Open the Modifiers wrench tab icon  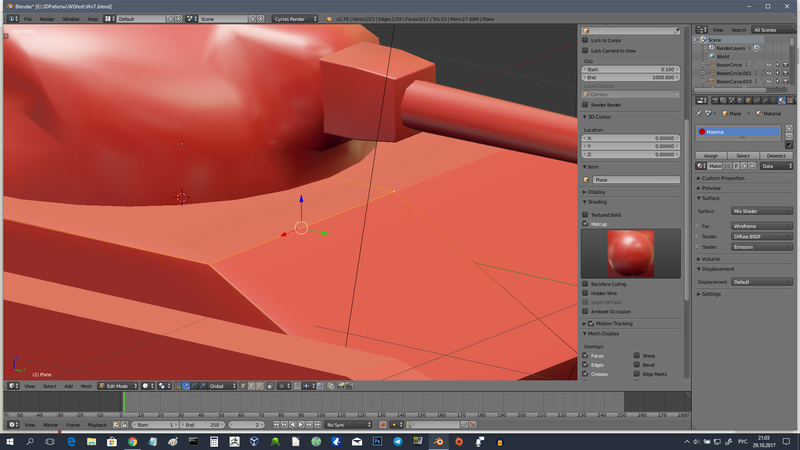(765, 101)
